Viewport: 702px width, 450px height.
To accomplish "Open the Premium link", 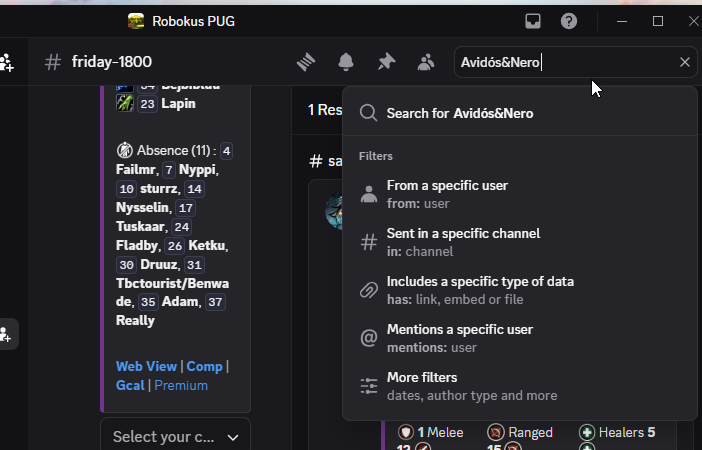I will tap(181, 386).
